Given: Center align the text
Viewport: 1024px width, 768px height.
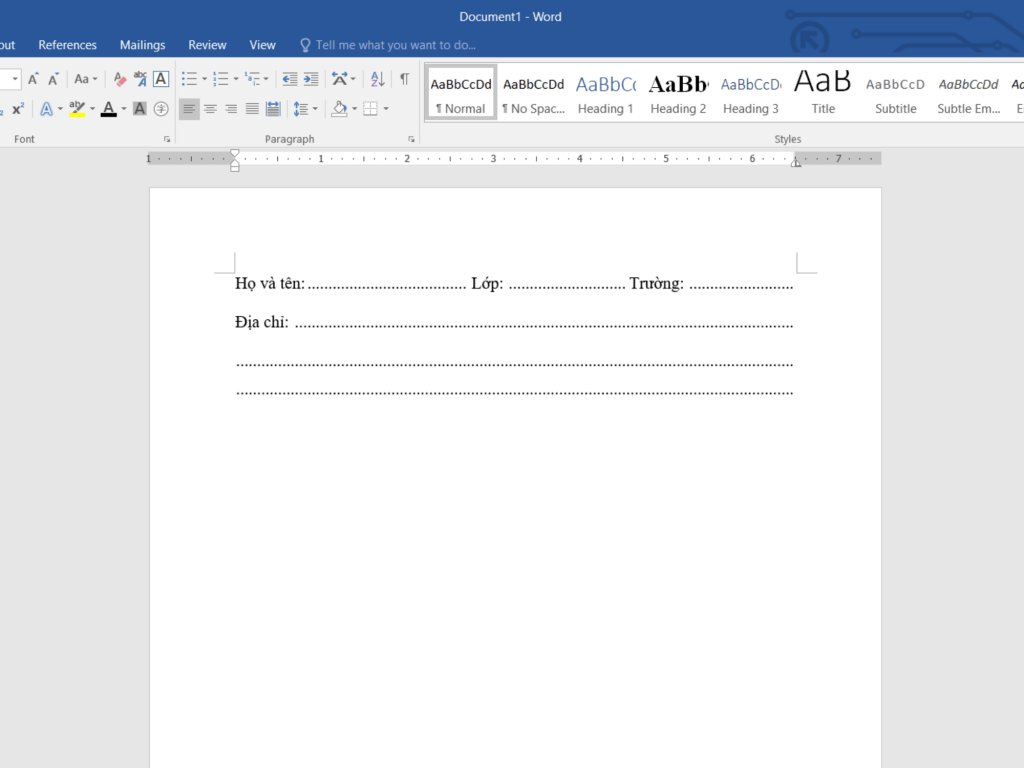Looking at the screenshot, I should pos(210,108).
